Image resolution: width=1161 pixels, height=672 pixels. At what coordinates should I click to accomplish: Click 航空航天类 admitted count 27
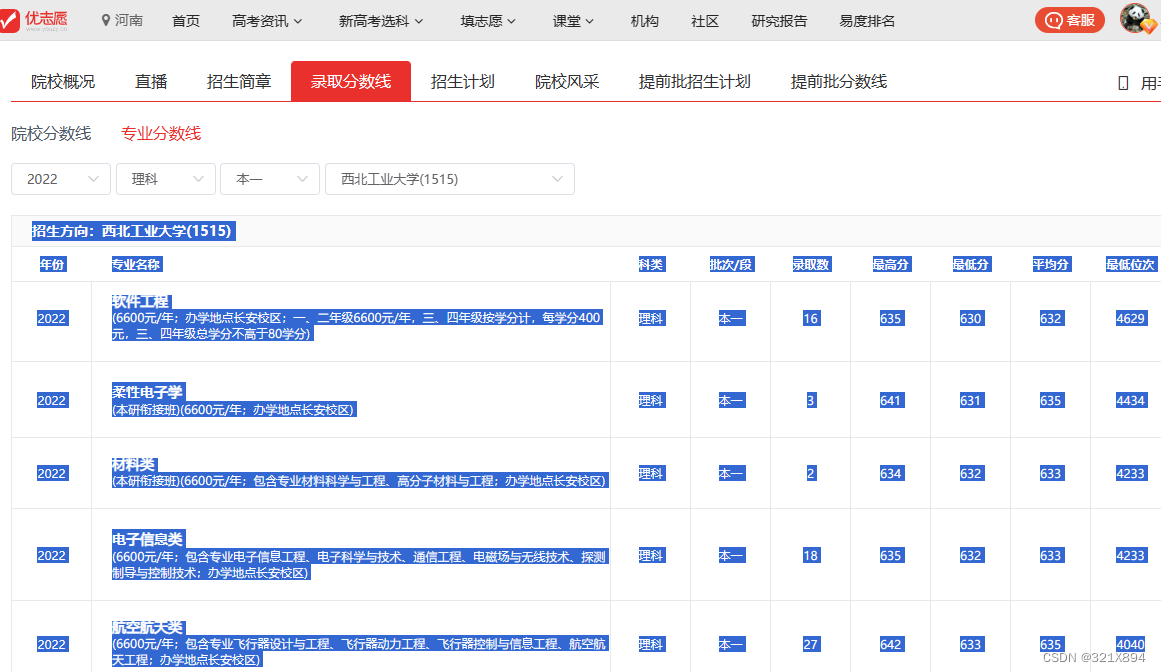[x=812, y=645]
